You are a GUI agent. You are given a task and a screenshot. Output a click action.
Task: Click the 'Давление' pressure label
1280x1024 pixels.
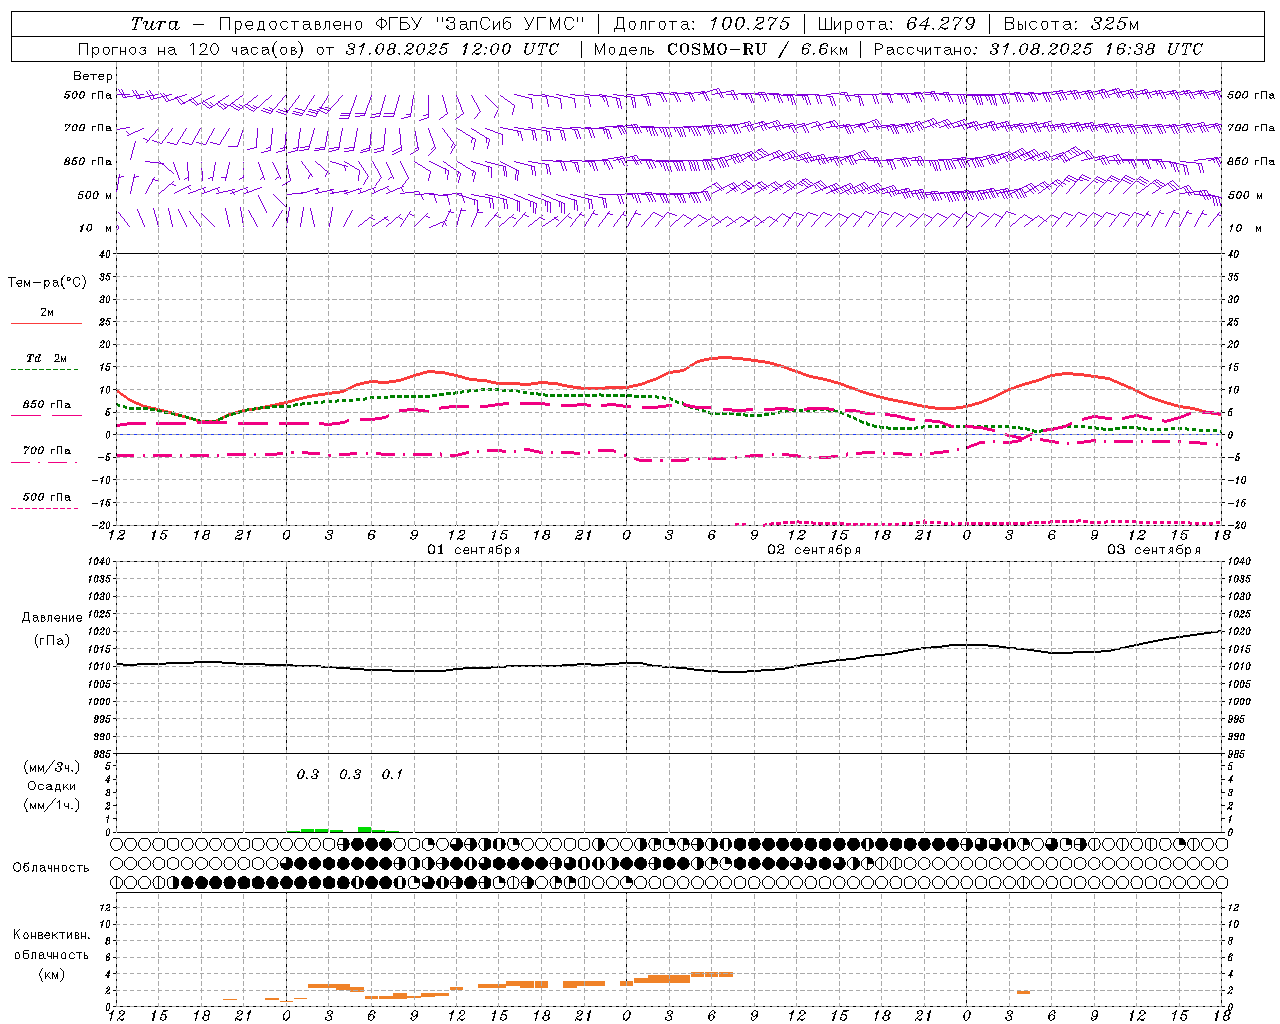click(52, 618)
